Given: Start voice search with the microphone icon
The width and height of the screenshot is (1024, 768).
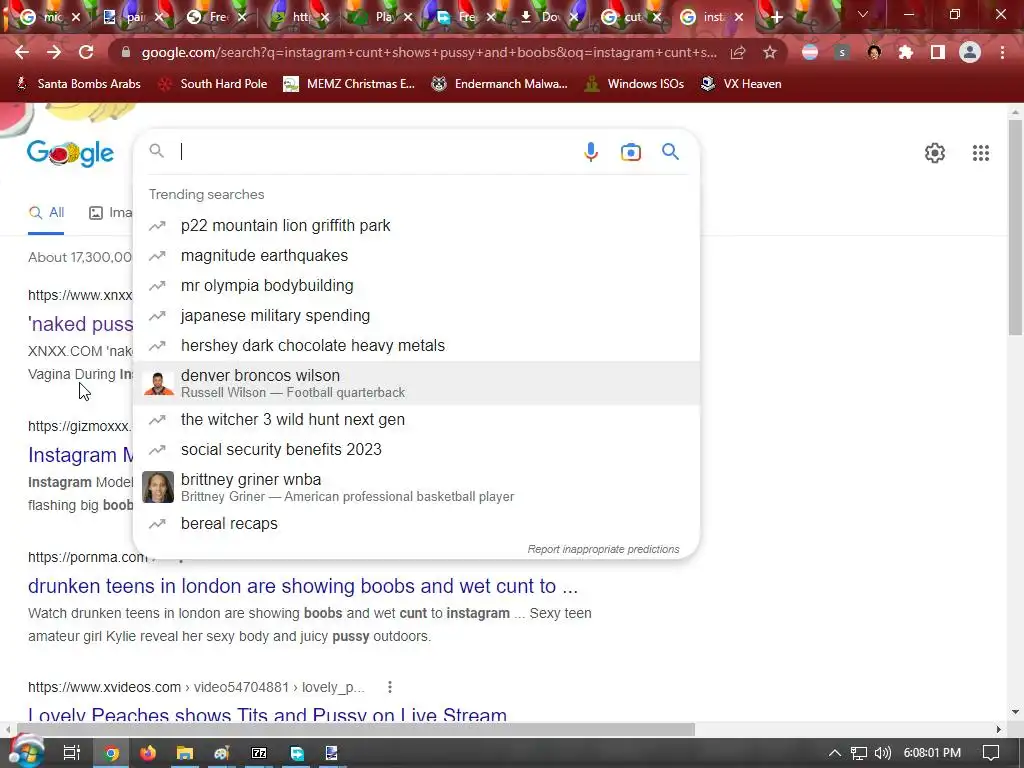Looking at the screenshot, I should [590, 152].
